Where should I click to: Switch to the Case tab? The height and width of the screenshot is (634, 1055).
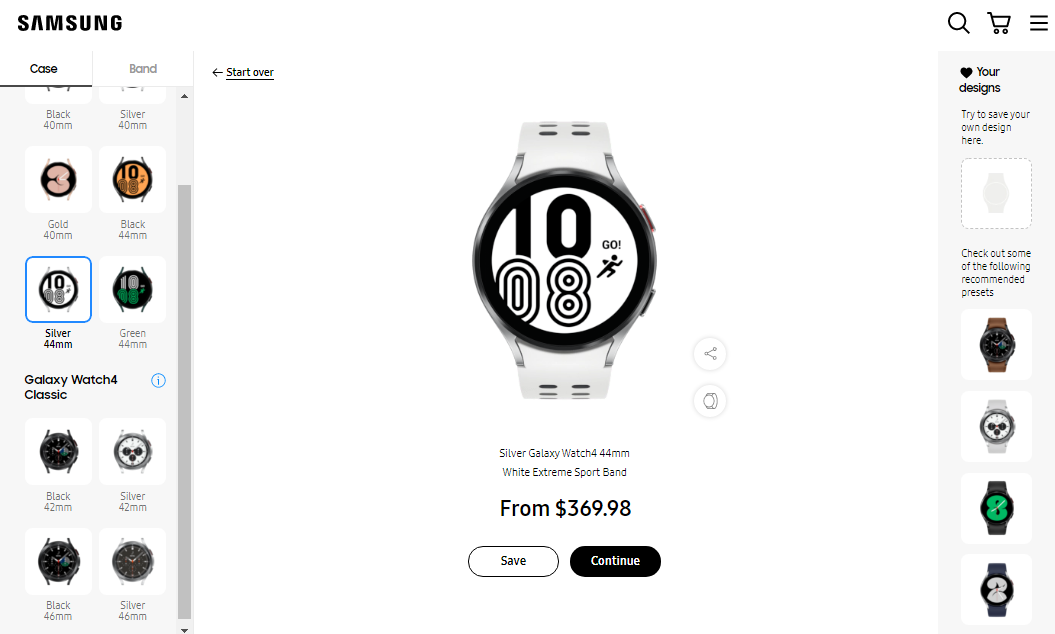pyautogui.click(x=44, y=69)
